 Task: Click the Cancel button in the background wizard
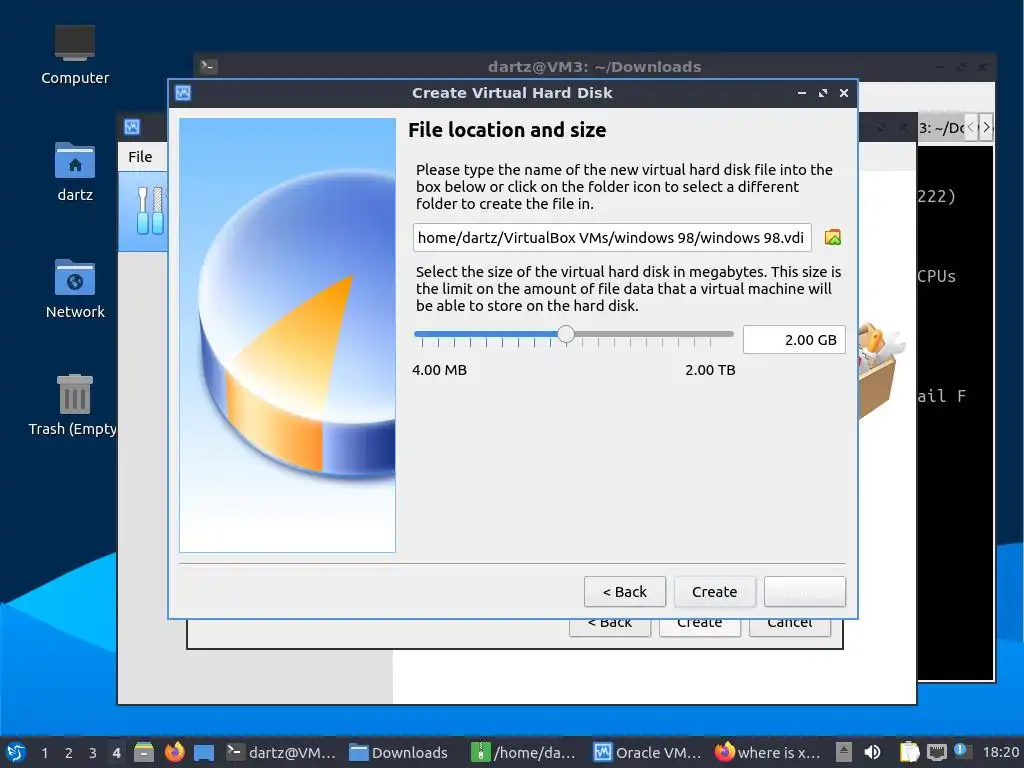click(x=790, y=624)
